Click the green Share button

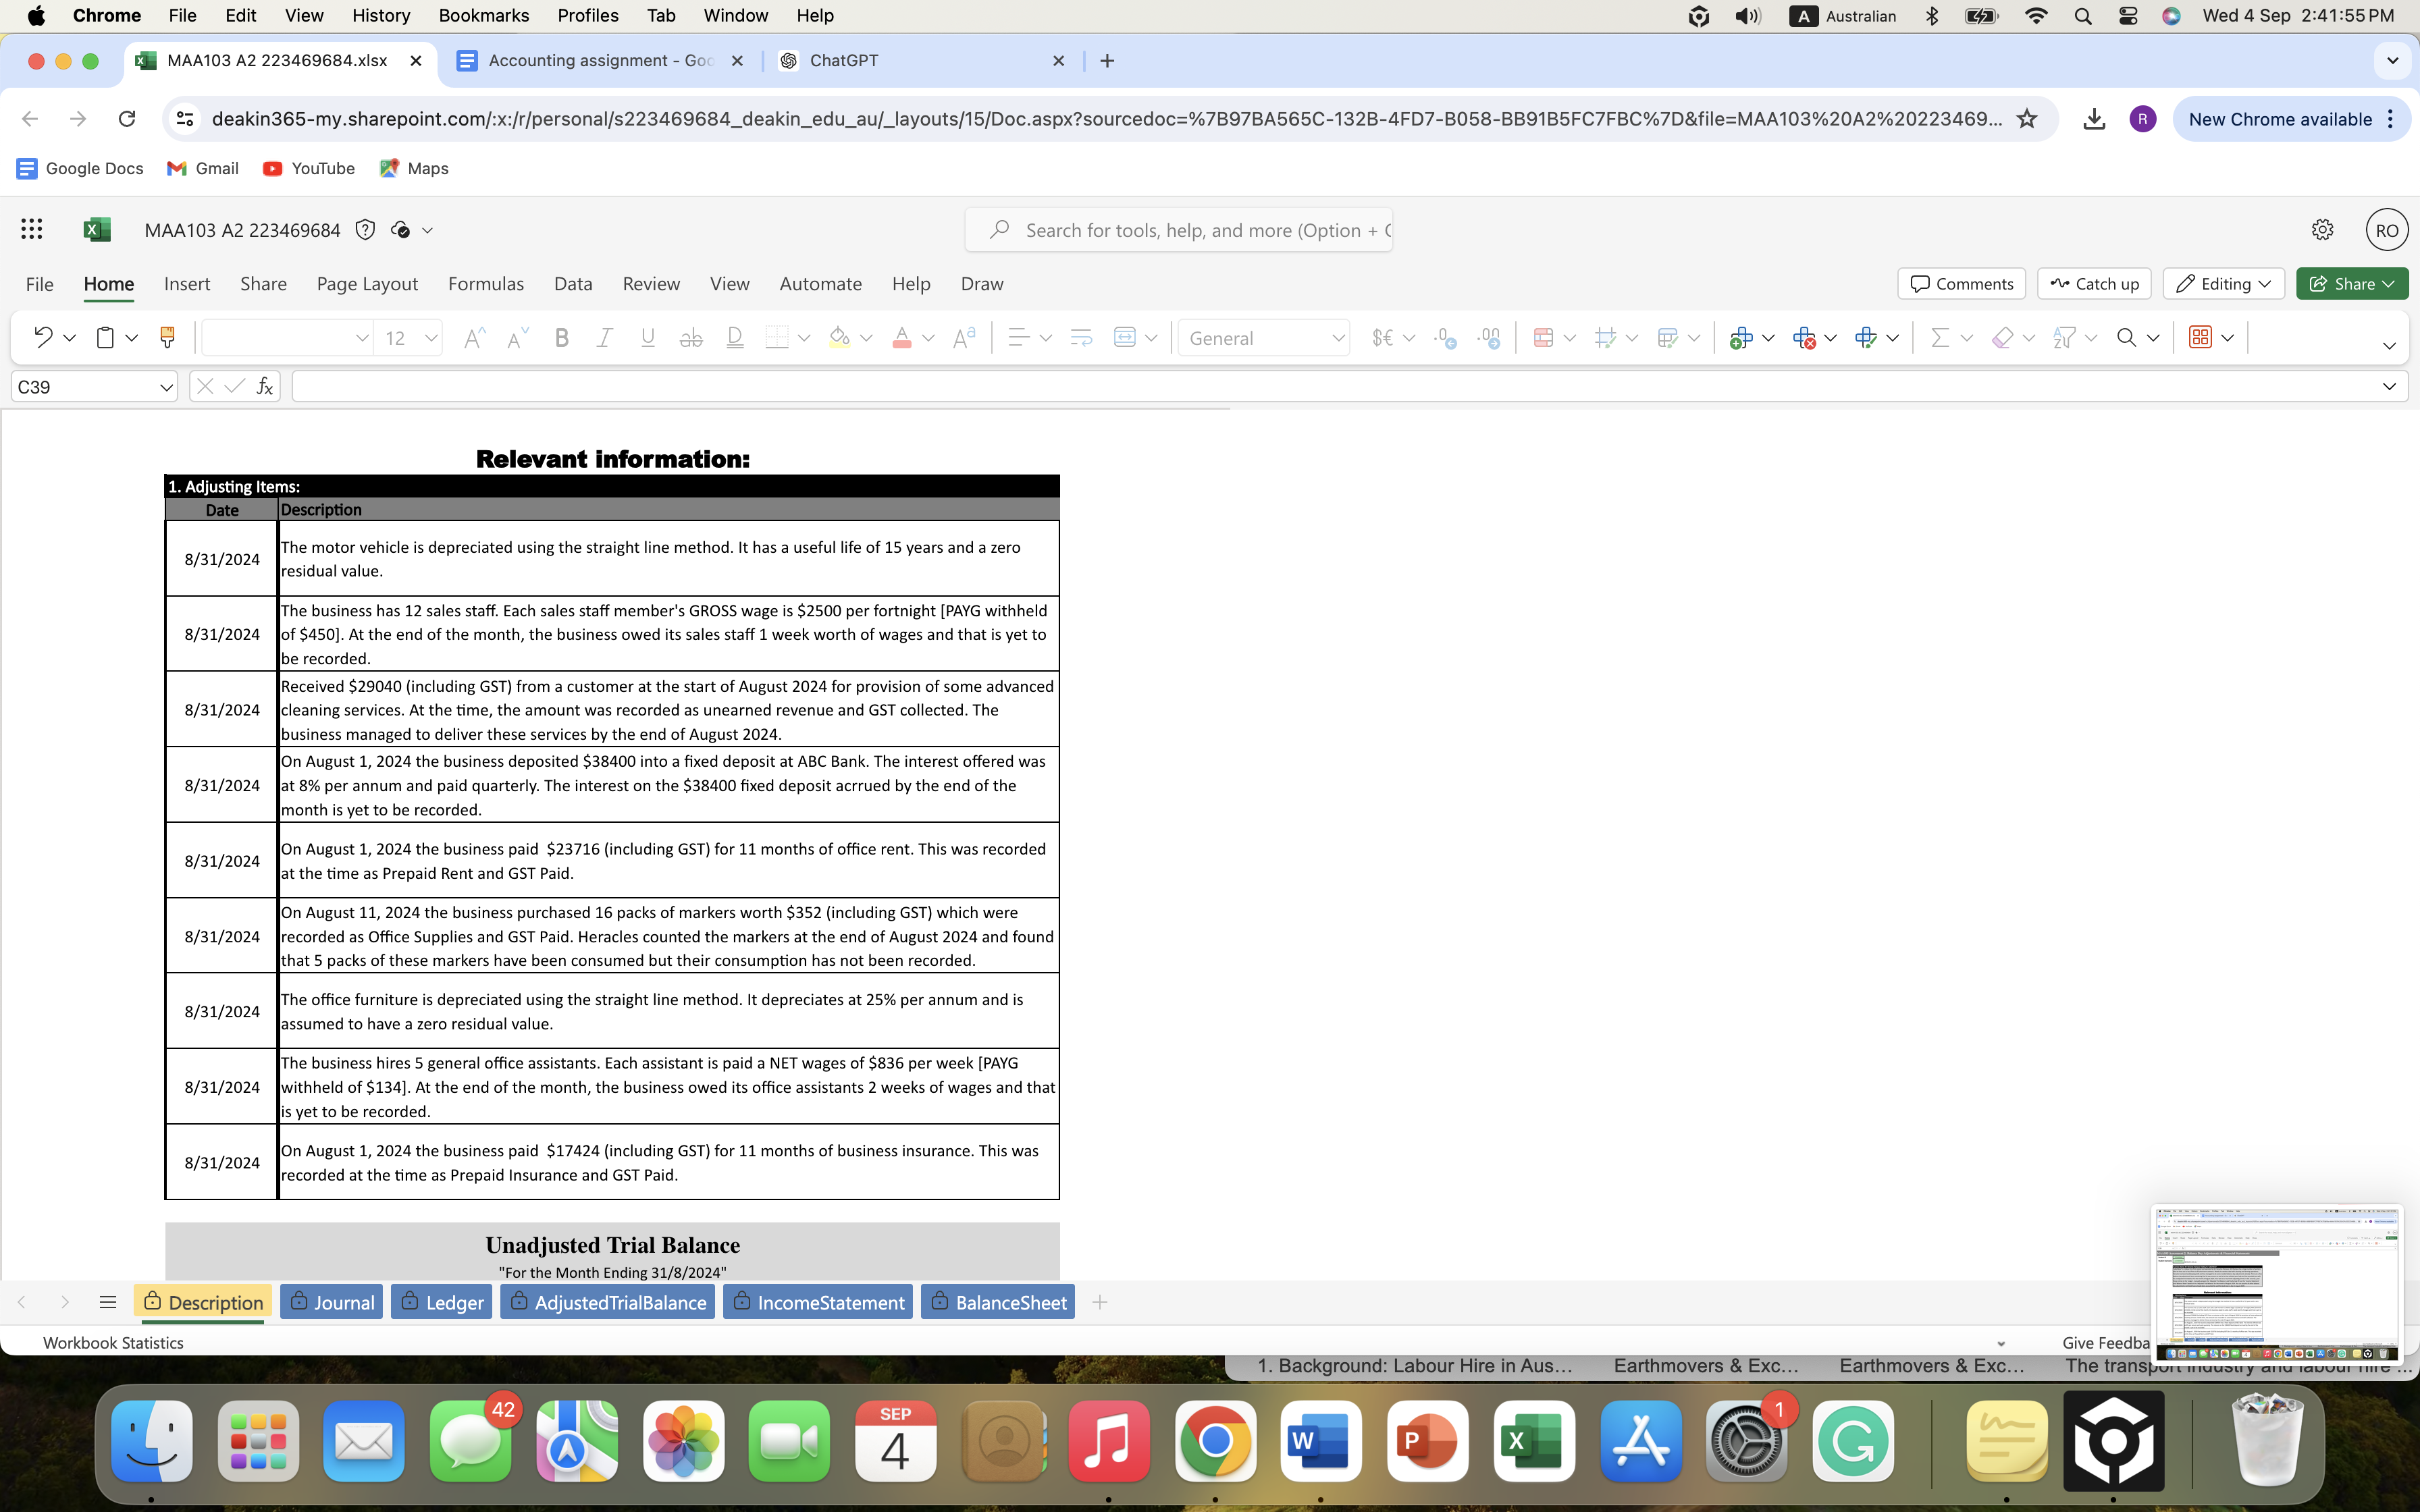click(x=2352, y=284)
